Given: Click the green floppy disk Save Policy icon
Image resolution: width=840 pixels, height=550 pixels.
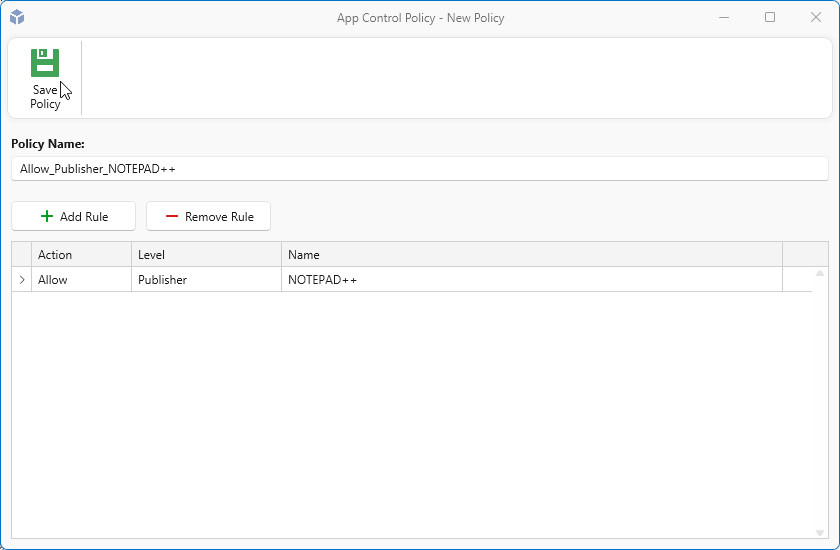Looking at the screenshot, I should click(45, 63).
